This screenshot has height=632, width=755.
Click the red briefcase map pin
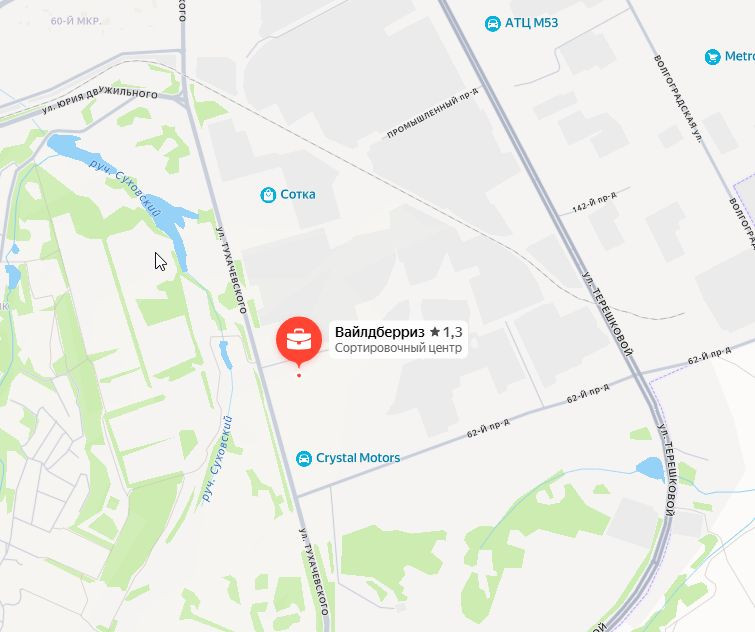click(299, 340)
